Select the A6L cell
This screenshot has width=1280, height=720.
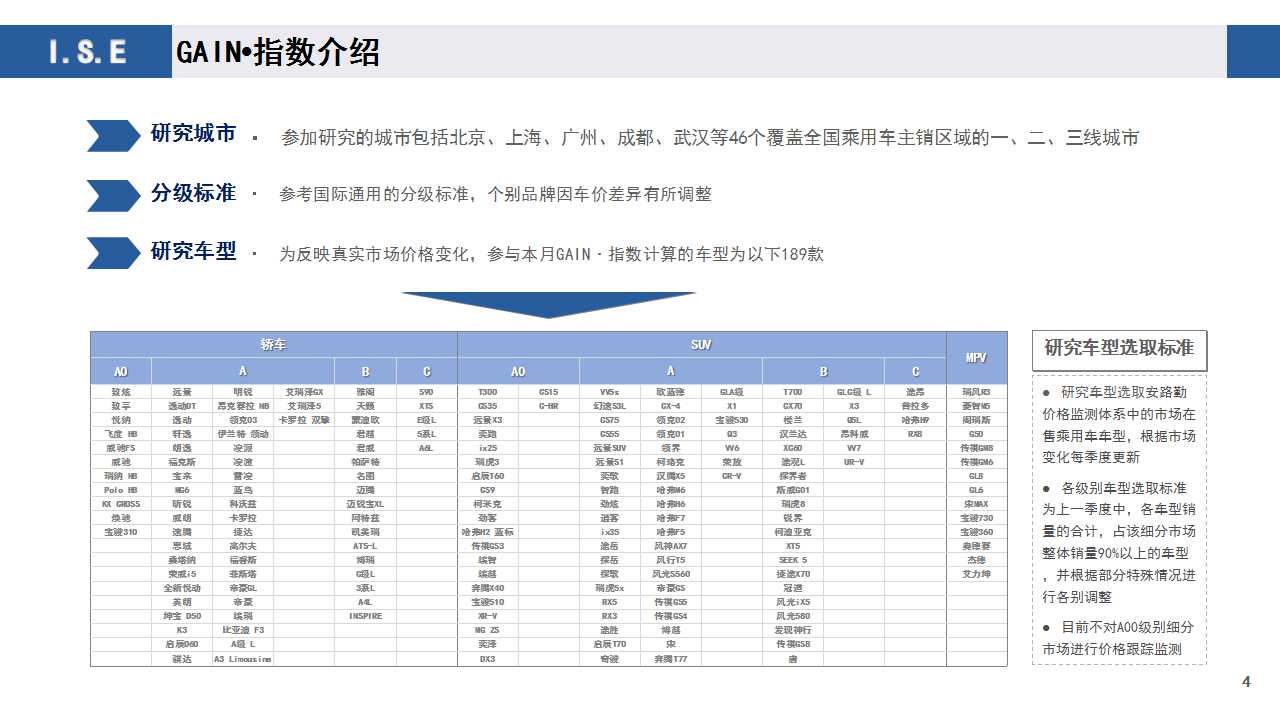point(427,448)
